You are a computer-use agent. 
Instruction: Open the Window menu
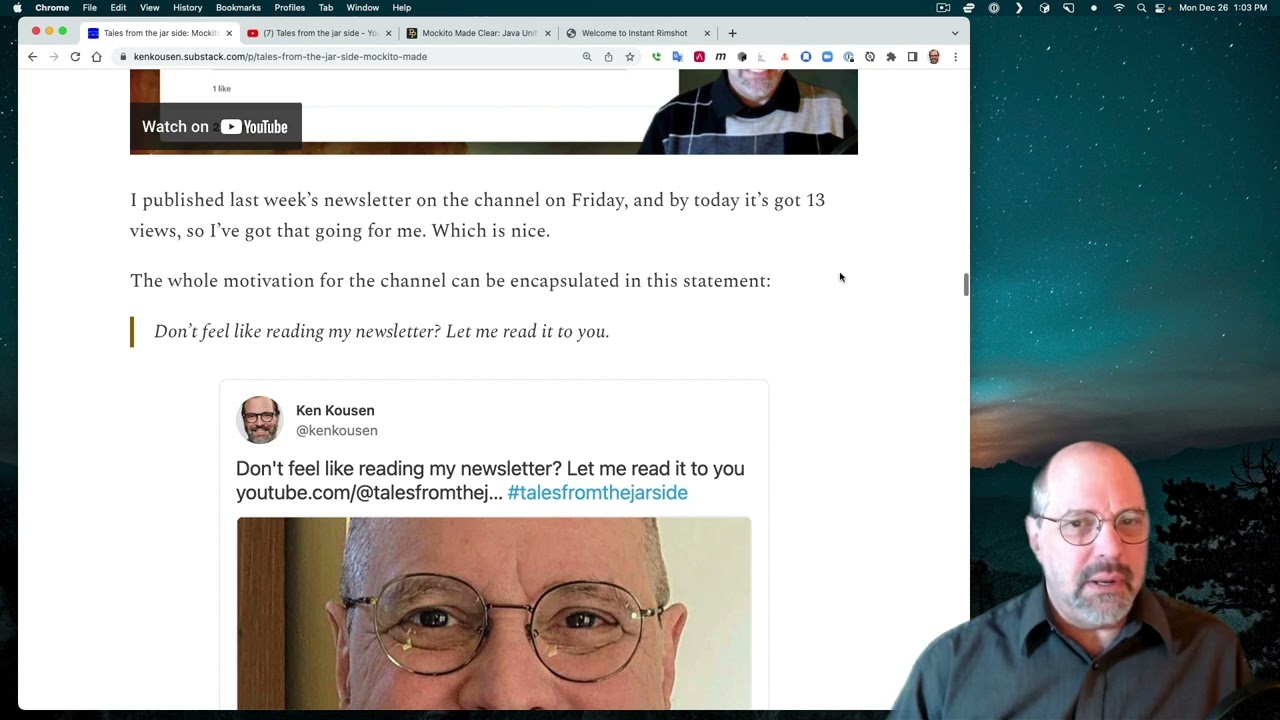[x=362, y=7]
